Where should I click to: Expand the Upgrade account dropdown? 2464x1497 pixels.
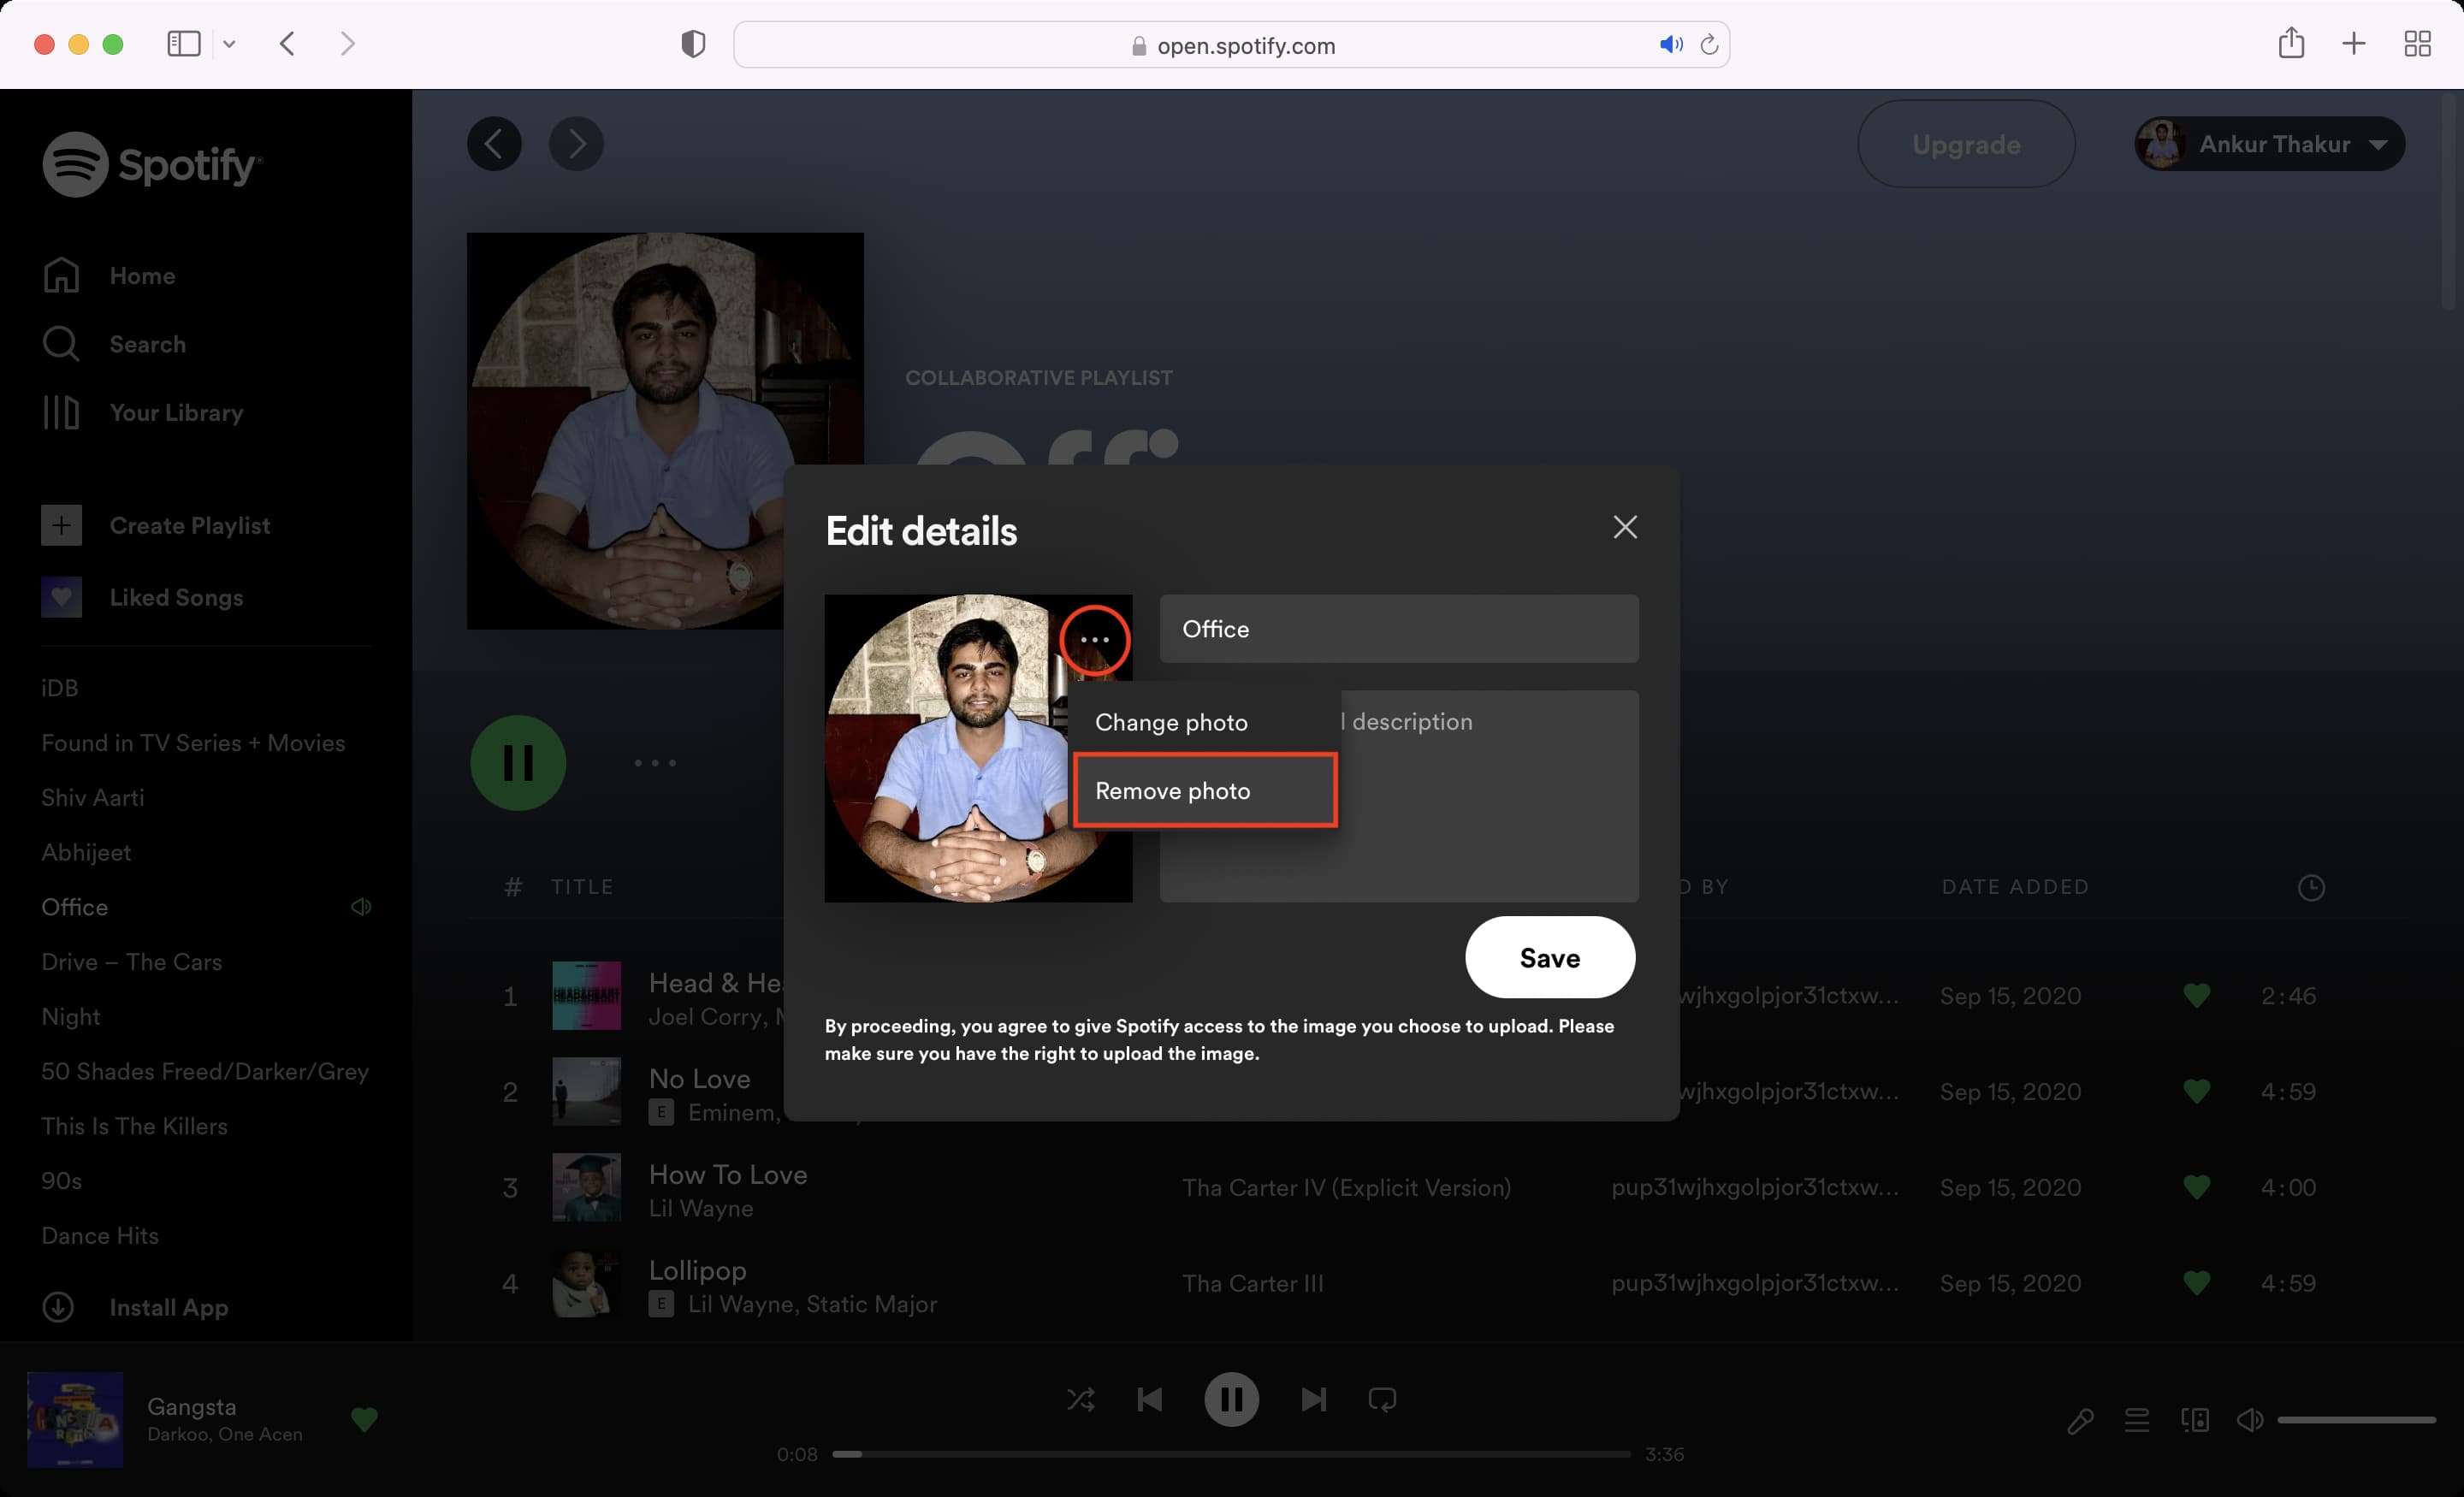point(2378,143)
